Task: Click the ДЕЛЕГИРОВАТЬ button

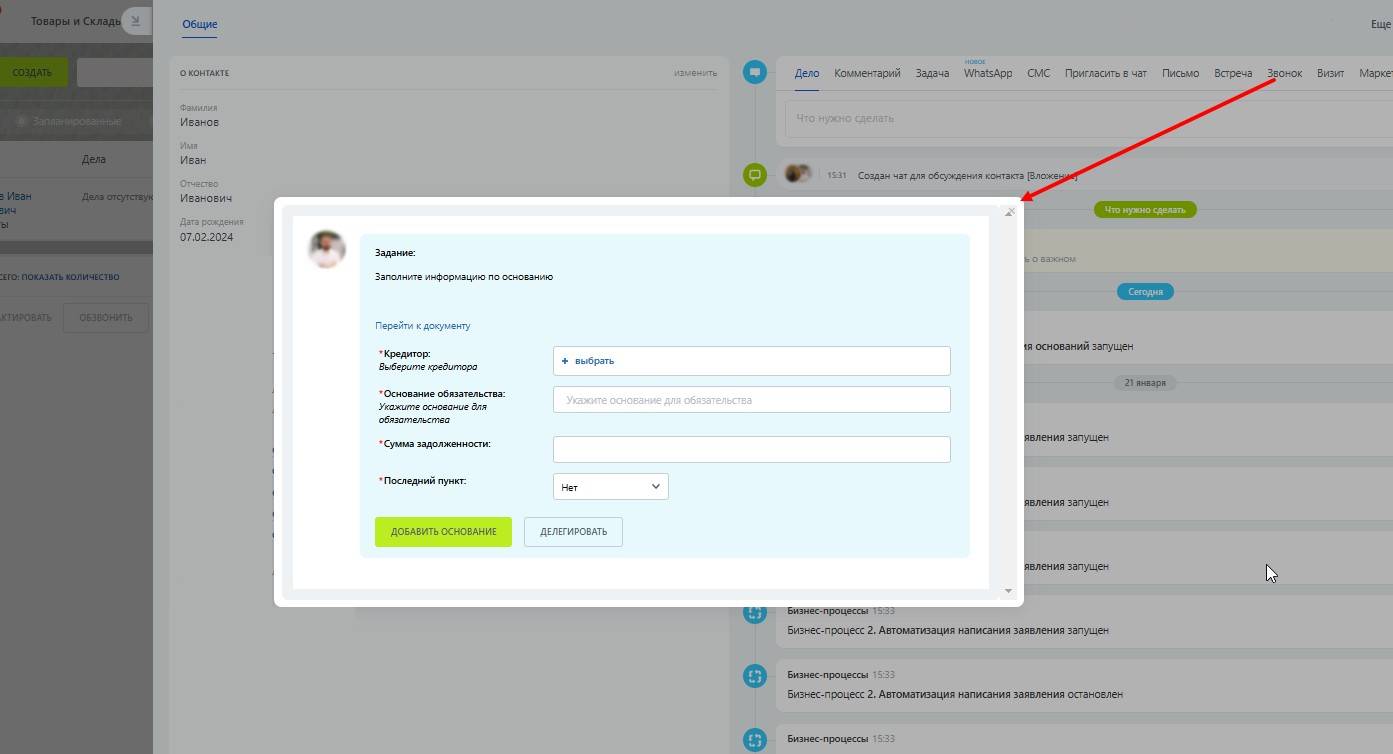Action: (x=573, y=532)
